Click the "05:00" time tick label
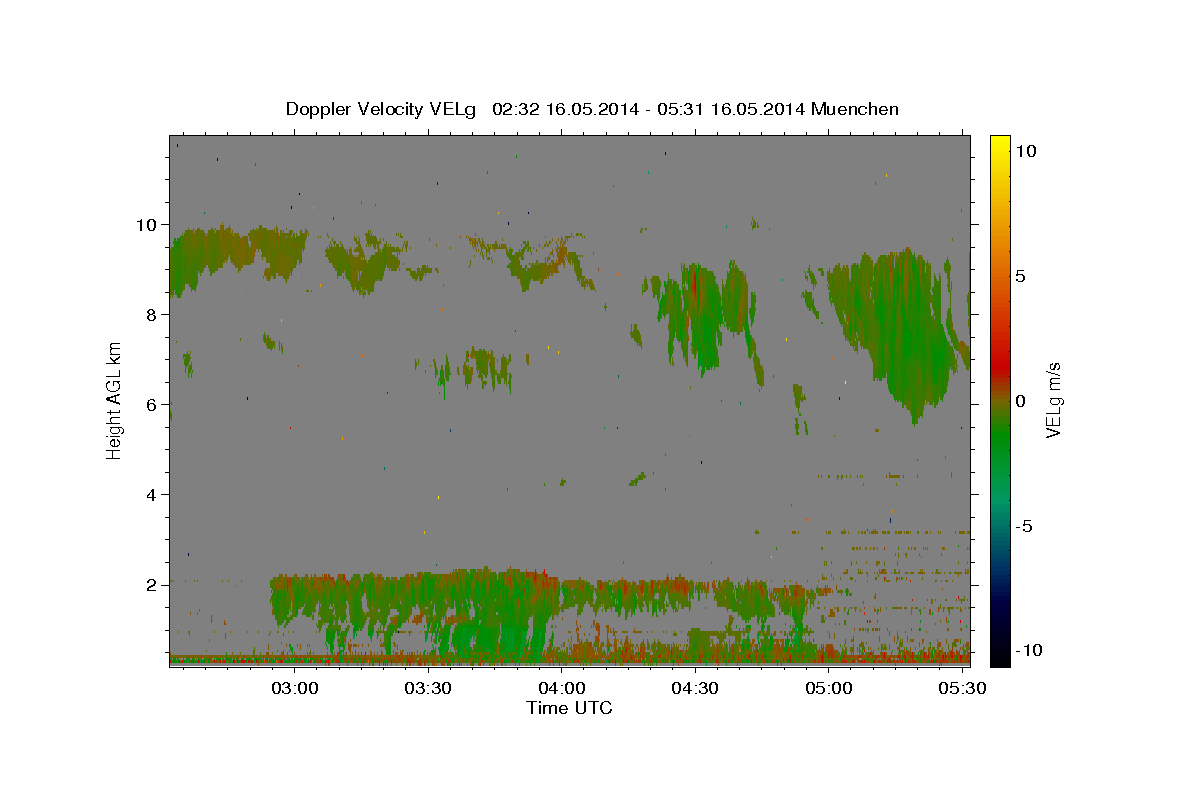The width and height of the screenshot is (1200, 800). (x=829, y=688)
